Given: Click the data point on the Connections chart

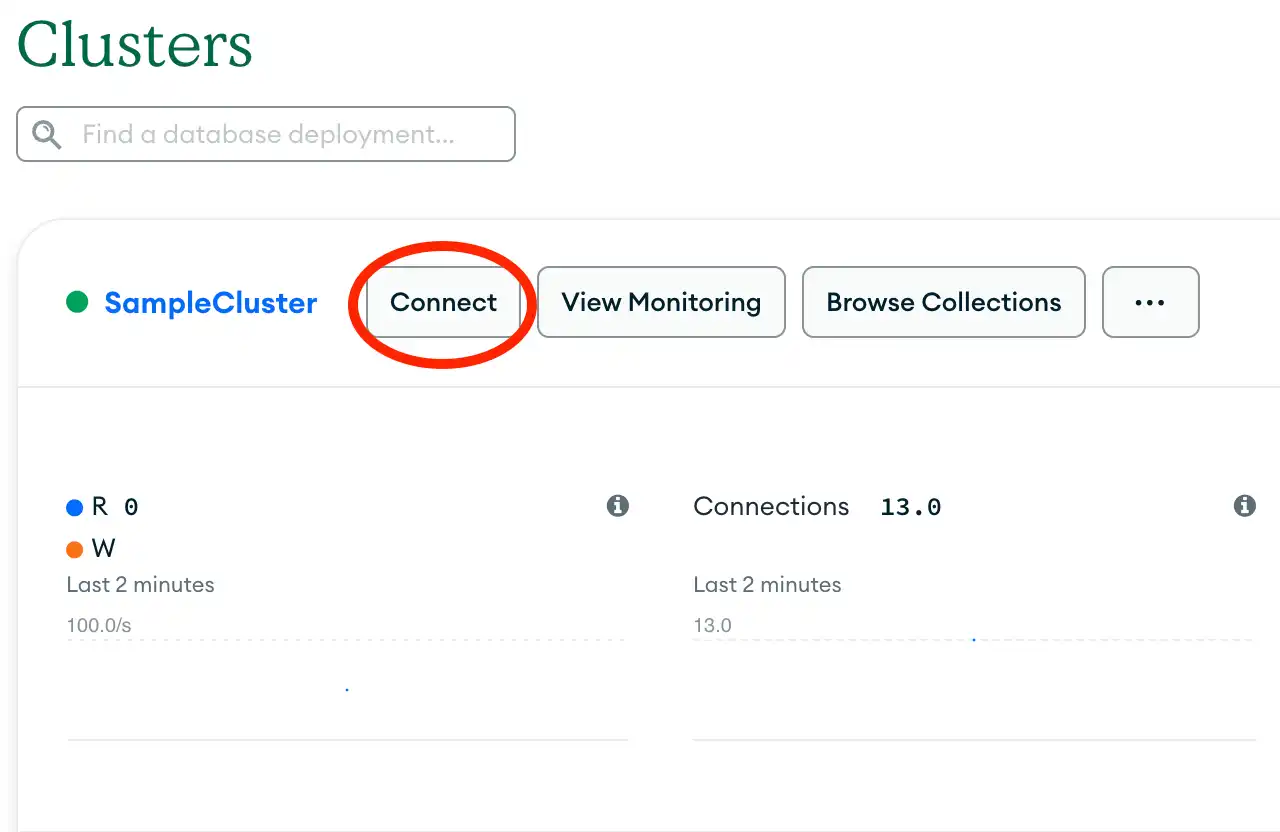Looking at the screenshot, I should coord(973,638).
